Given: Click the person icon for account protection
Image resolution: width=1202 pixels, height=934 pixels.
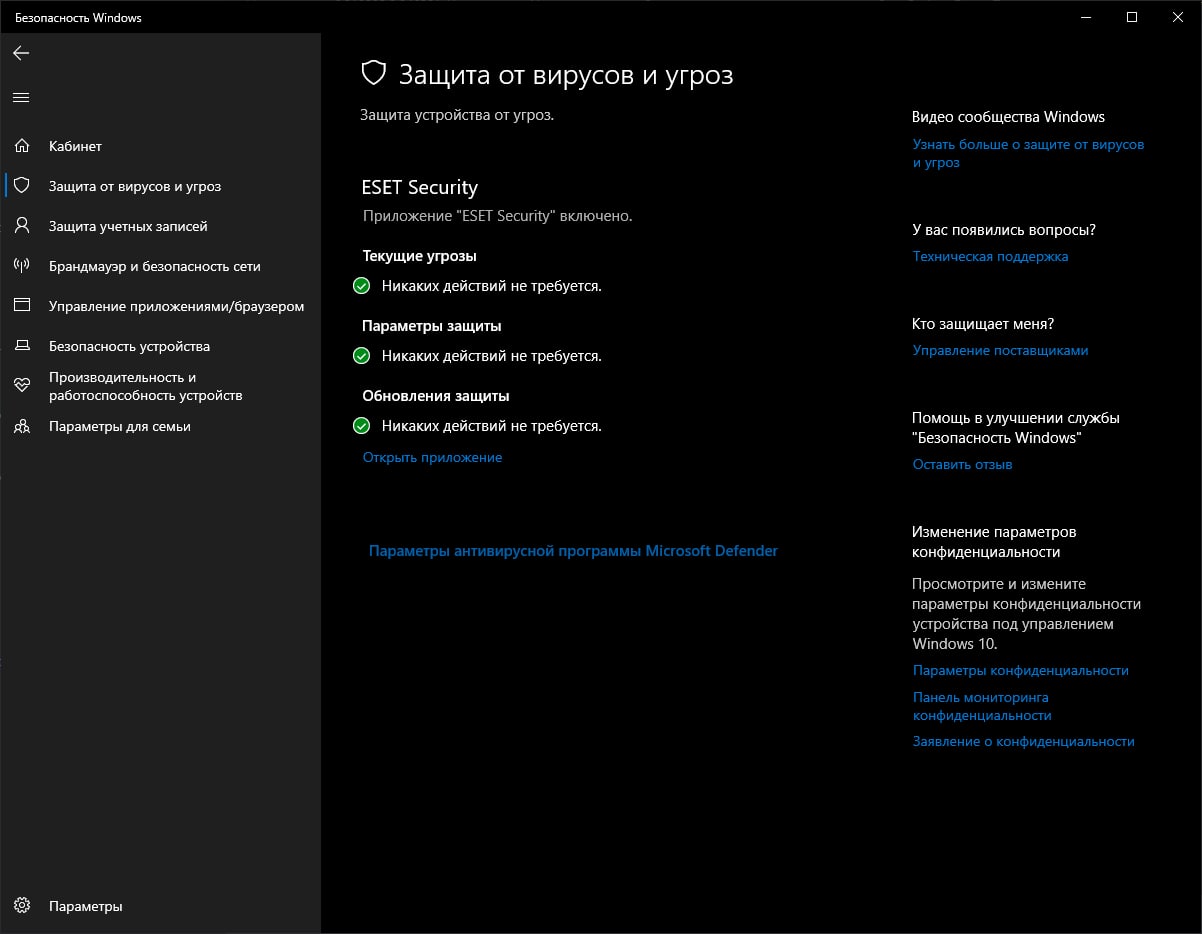Looking at the screenshot, I should click(x=22, y=226).
